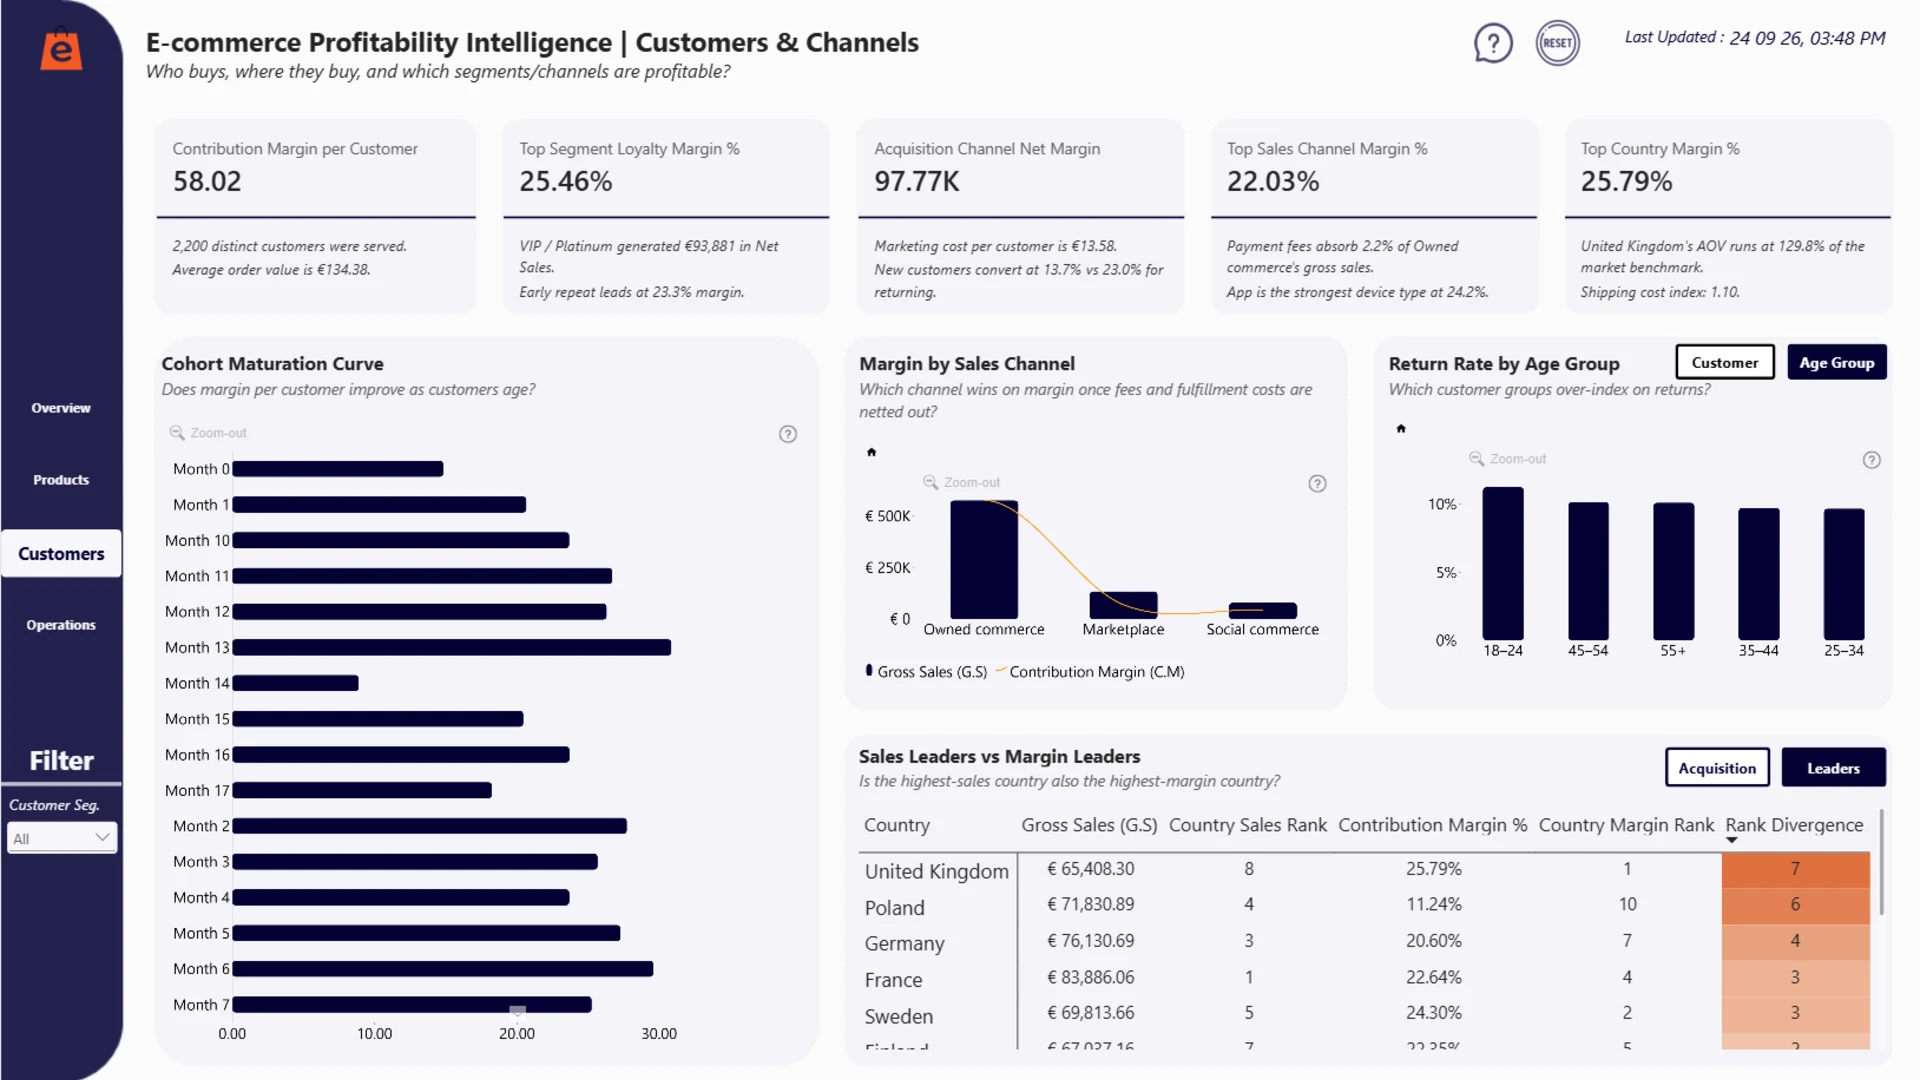Sort table by Country Margin Rank column

click(1626, 825)
